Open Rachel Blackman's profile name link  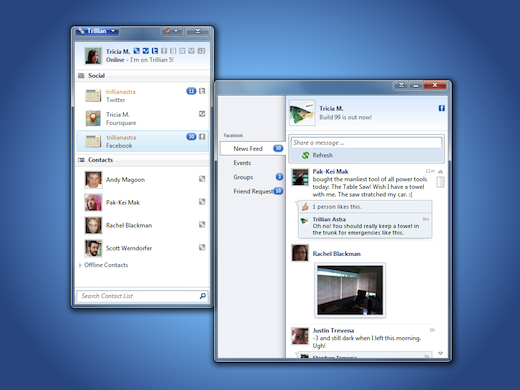pos(336,254)
